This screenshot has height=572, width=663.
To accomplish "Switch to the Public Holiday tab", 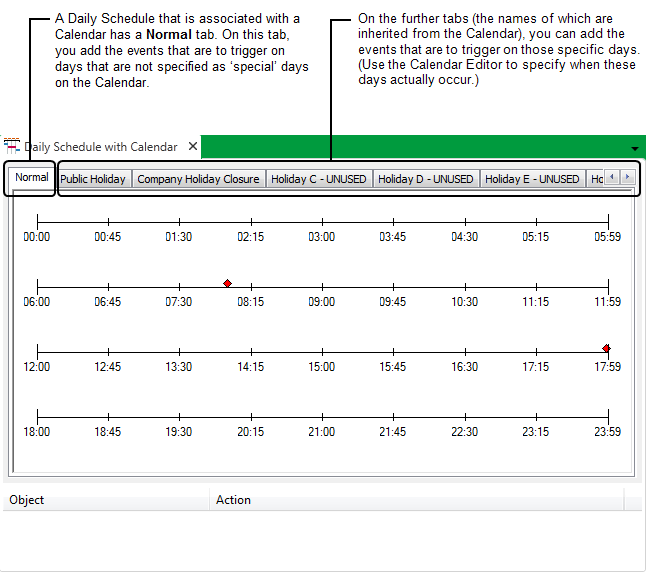I will pos(93,179).
